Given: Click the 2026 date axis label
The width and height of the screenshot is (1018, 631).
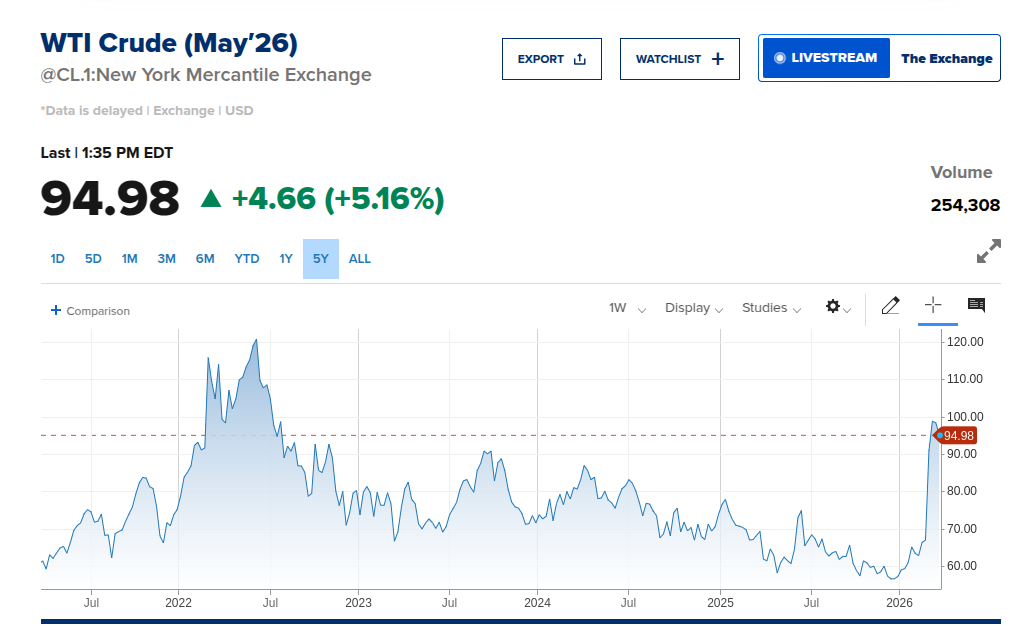Looking at the screenshot, I should (899, 602).
